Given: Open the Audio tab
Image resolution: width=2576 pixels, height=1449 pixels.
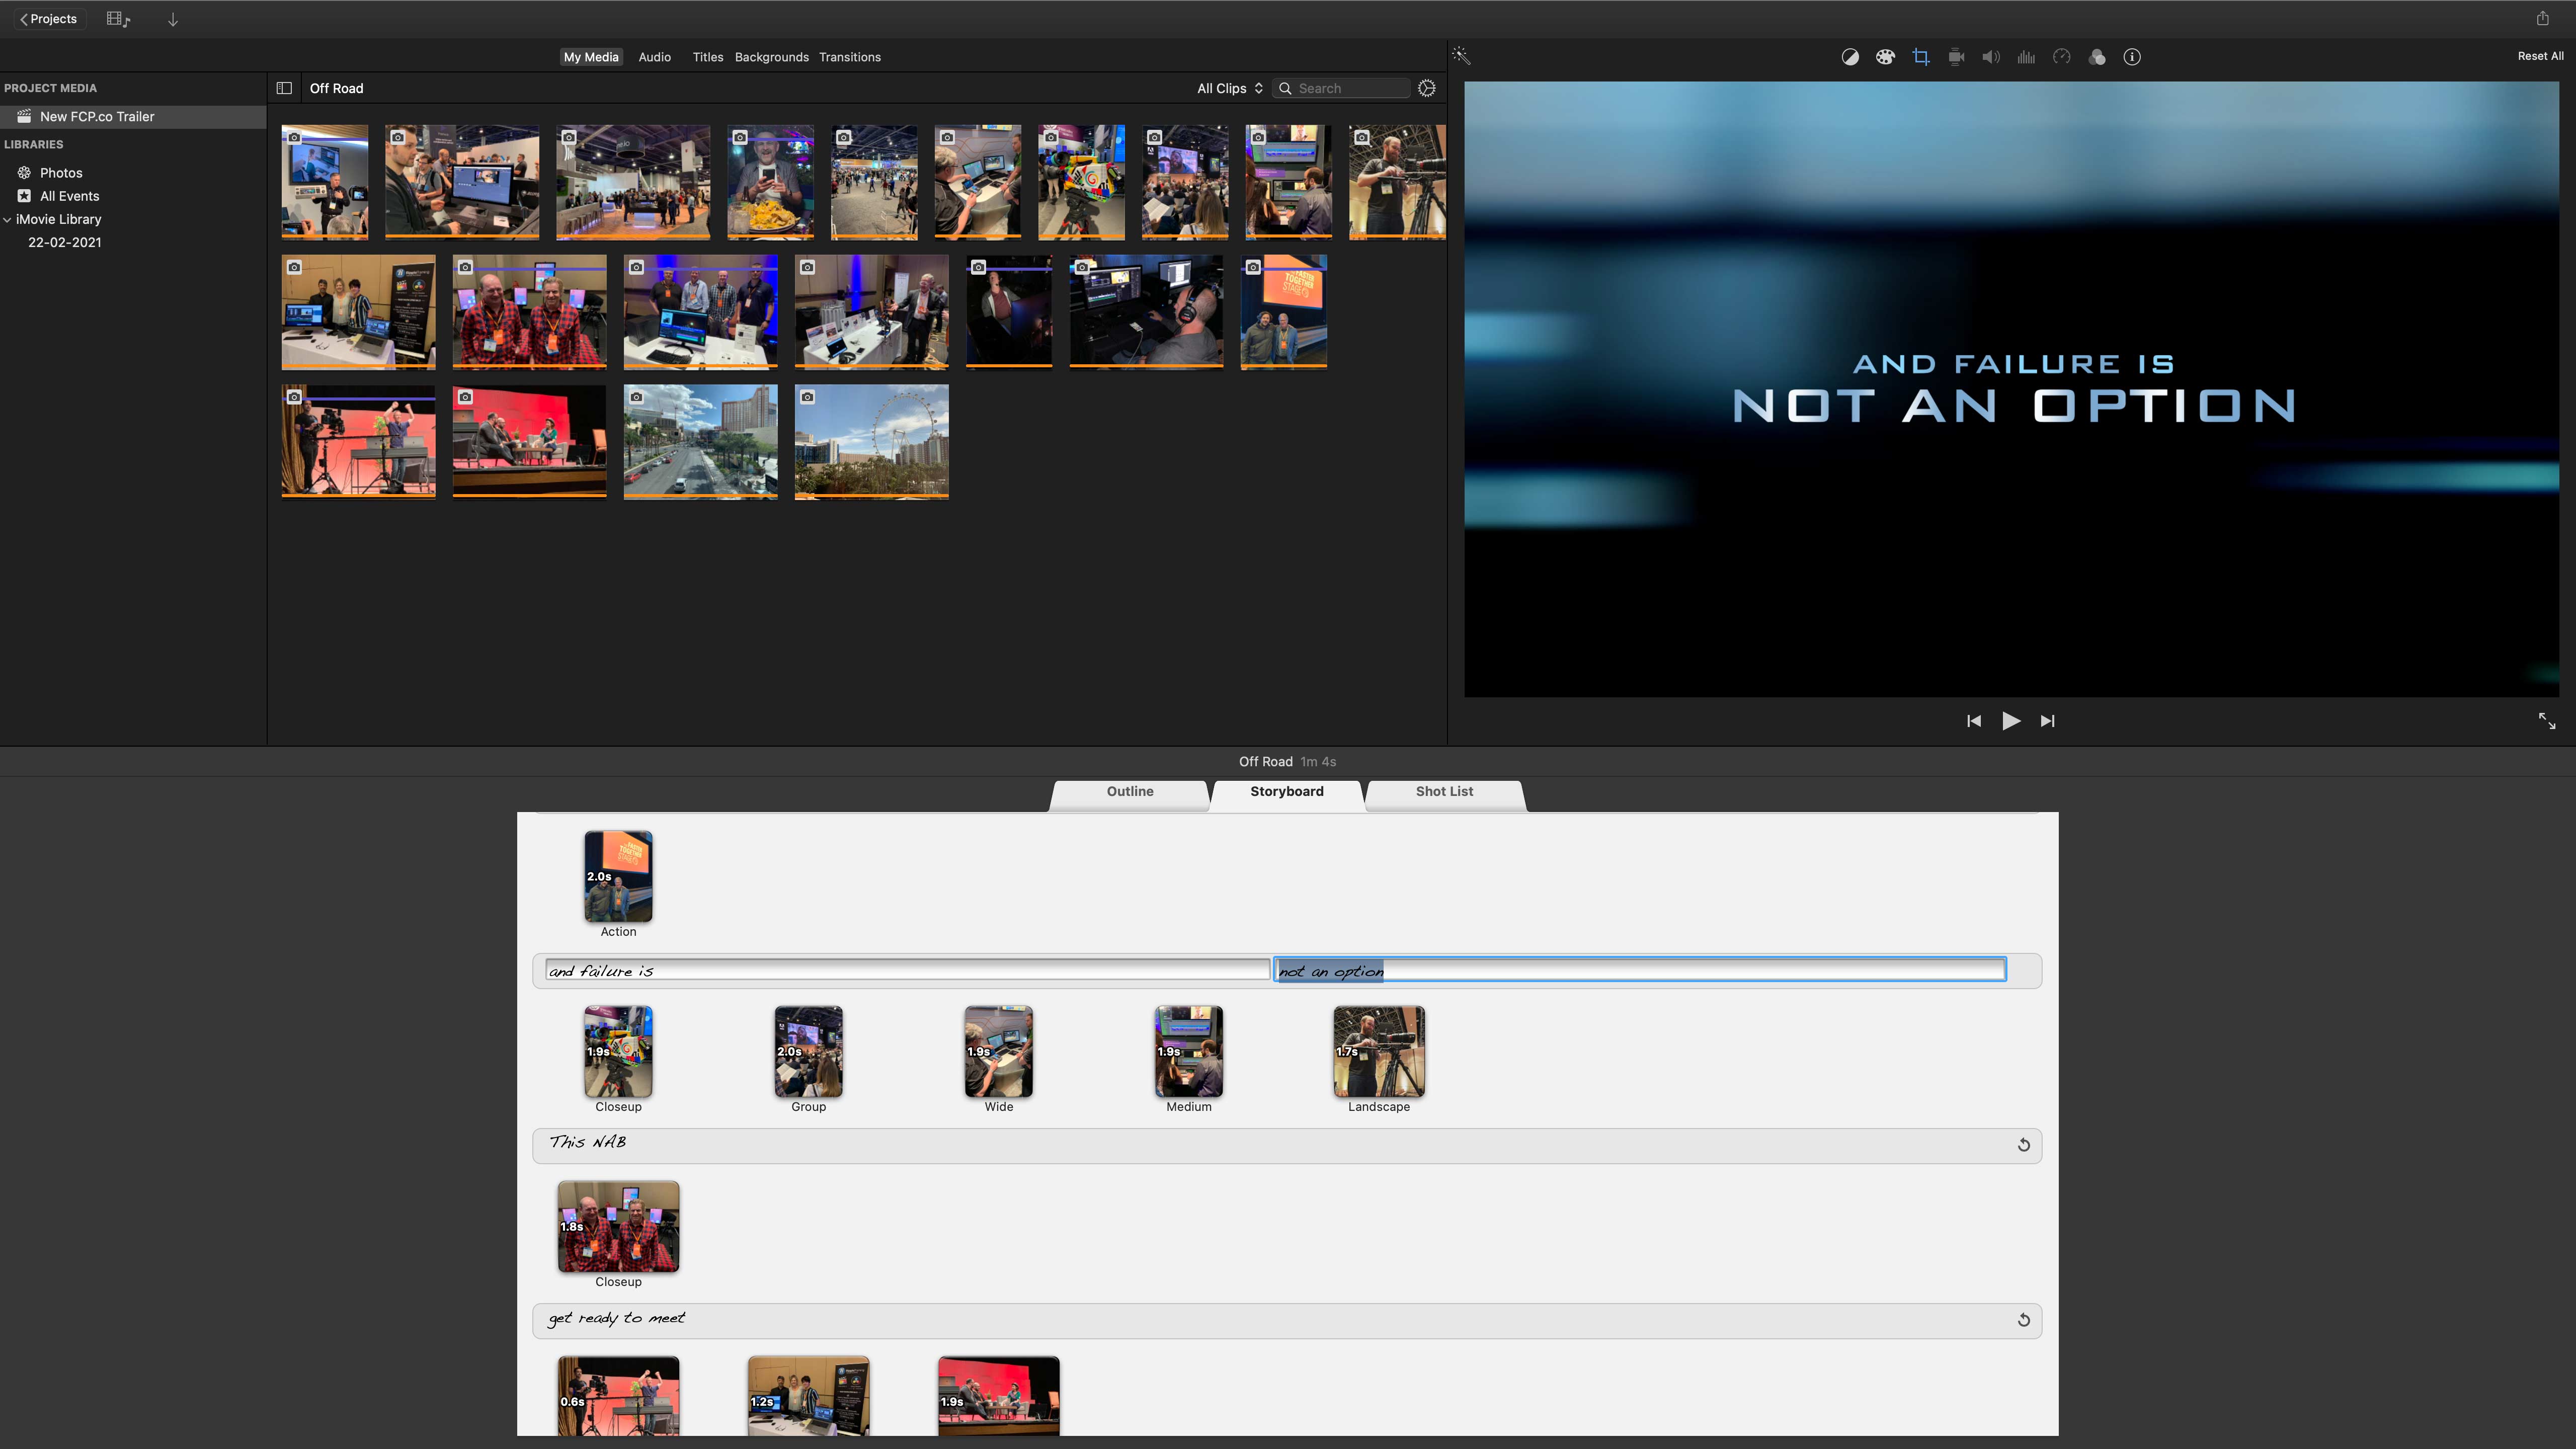Looking at the screenshot, I should tap(654, 57).
